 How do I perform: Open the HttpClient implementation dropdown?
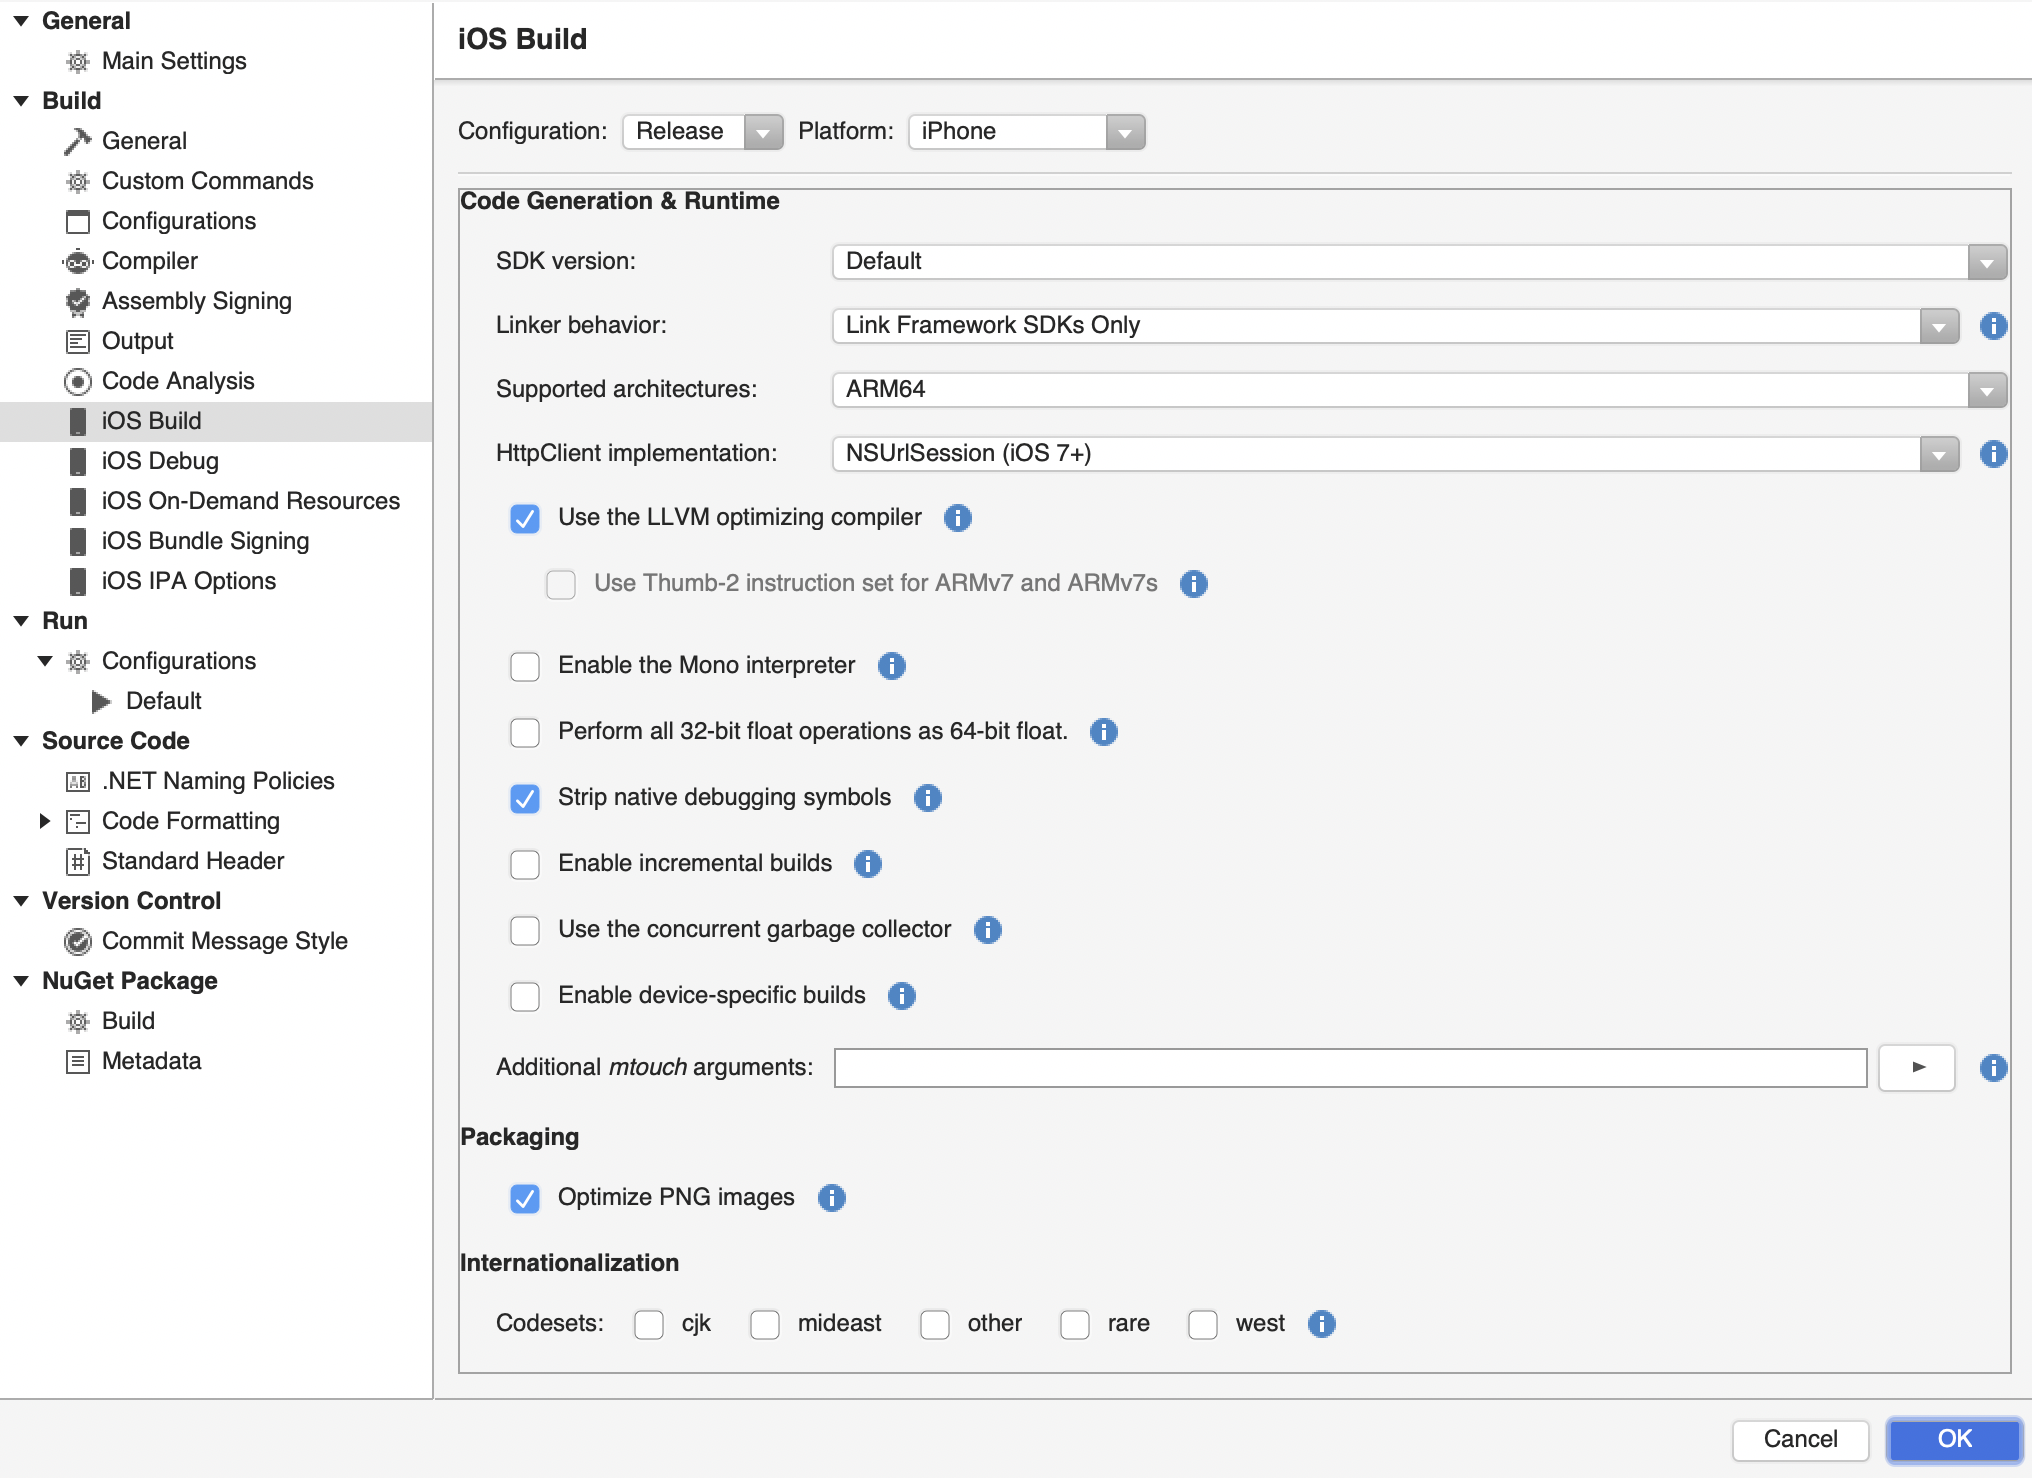[1395, 454]
